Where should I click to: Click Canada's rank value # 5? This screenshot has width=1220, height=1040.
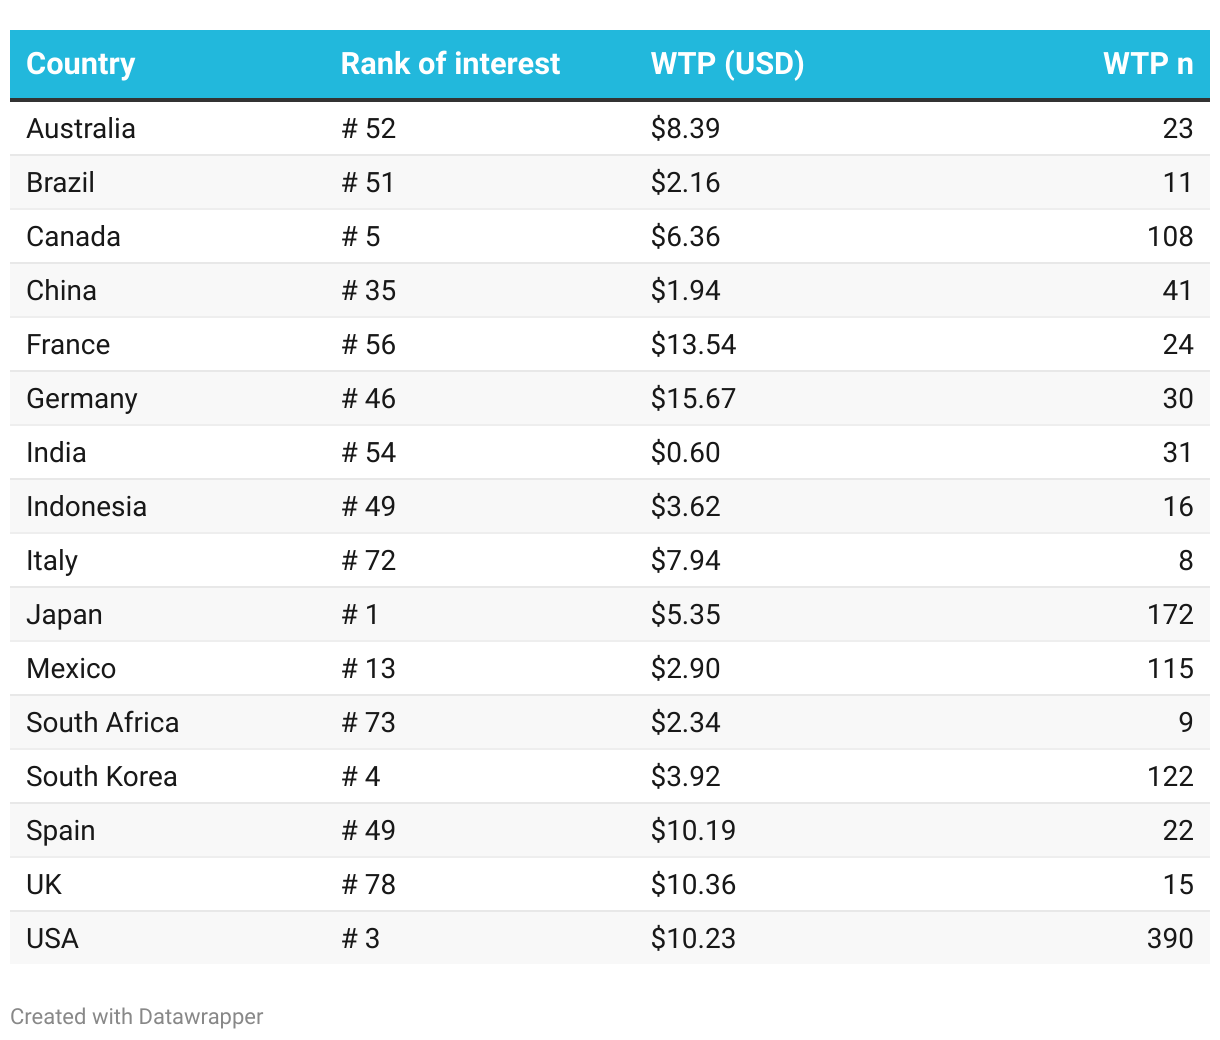point(361,237)
